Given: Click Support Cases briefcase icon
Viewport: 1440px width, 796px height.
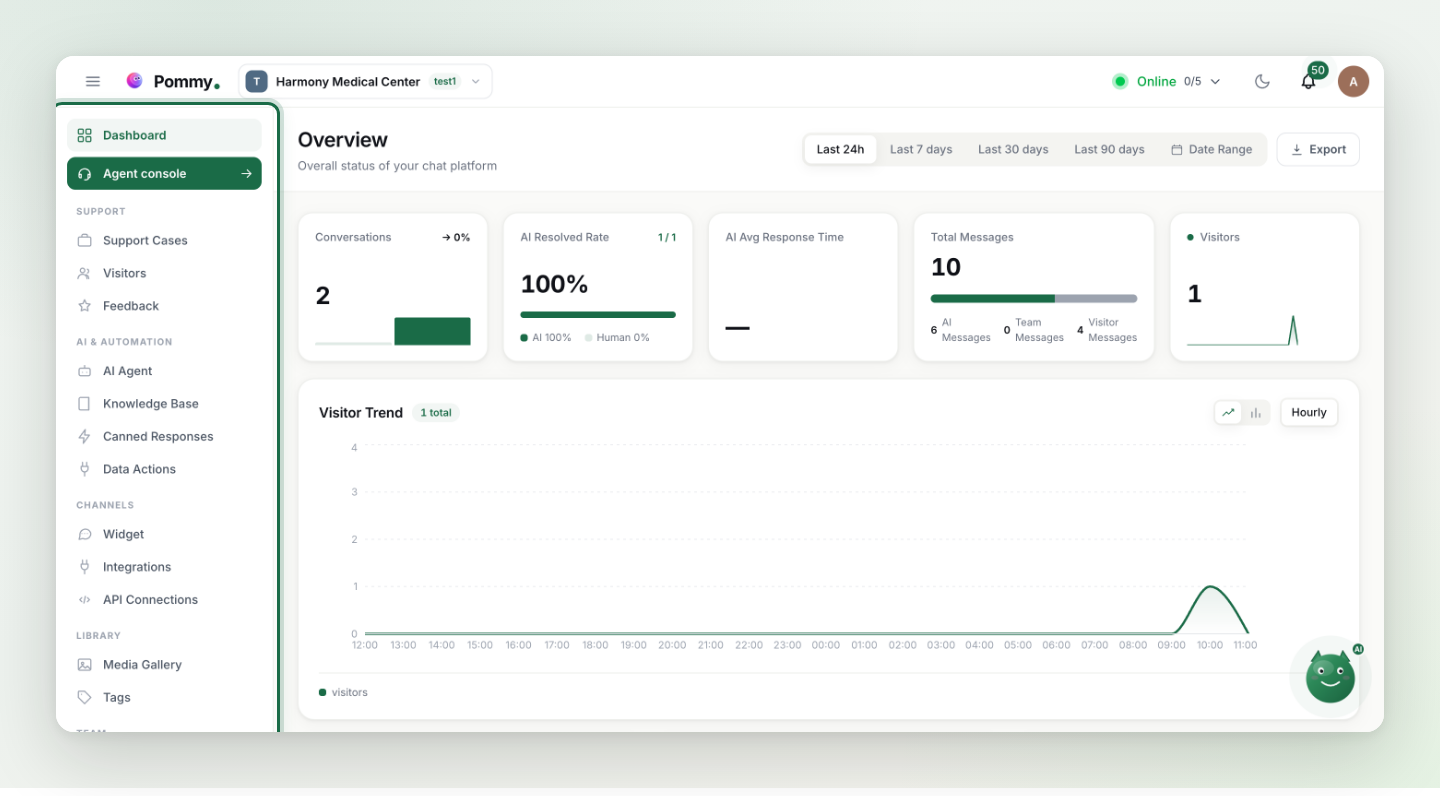Looking at the screenshot, I should pyautogui.click(x=84, y=241).
